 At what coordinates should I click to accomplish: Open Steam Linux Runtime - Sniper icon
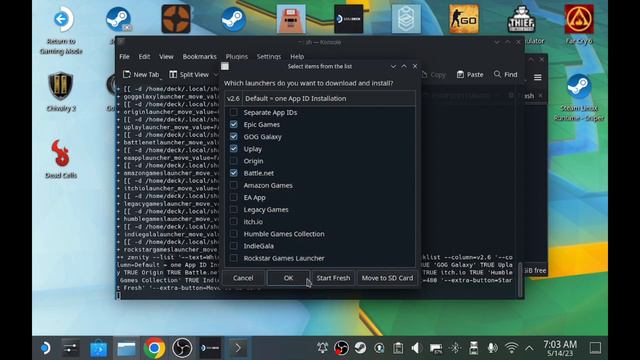tap(579, 97)
